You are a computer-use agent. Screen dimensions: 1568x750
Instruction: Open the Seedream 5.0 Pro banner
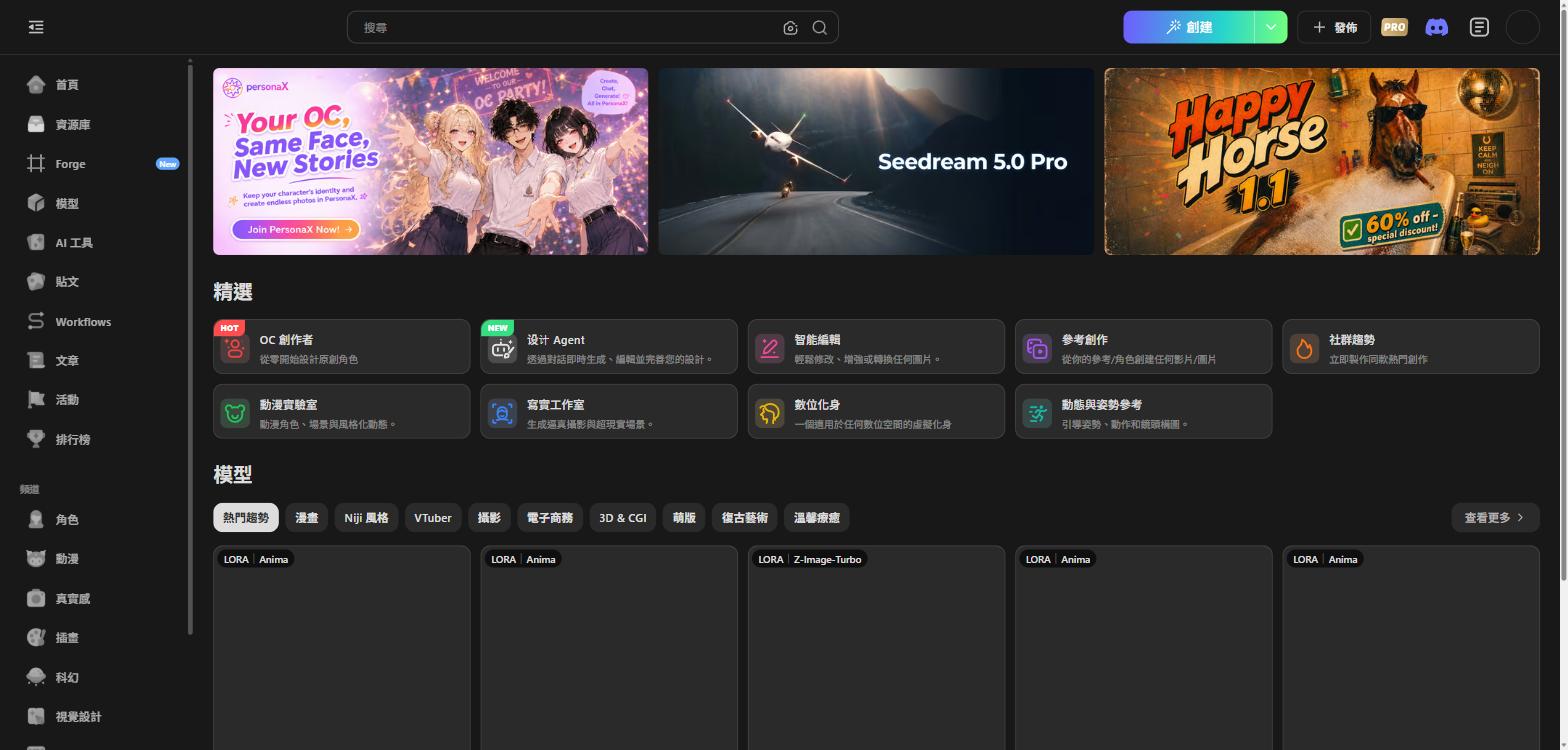(x=876, y=161)
